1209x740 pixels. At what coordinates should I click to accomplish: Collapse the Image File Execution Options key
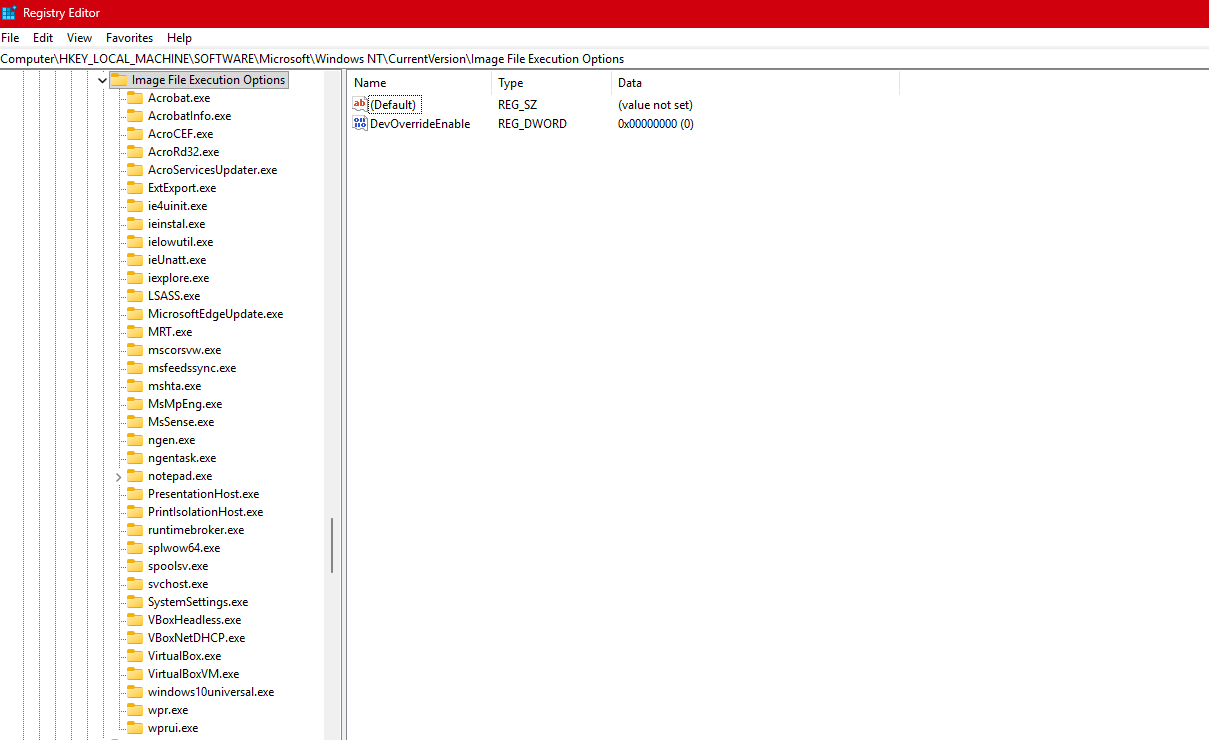coord(102,80)
